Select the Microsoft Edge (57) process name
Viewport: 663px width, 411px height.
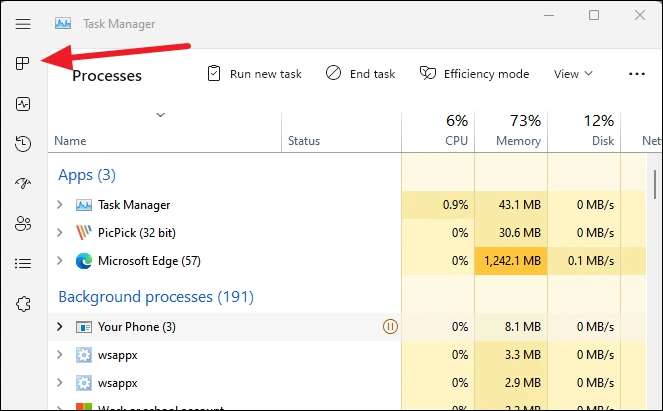click(x=149, y=261)
